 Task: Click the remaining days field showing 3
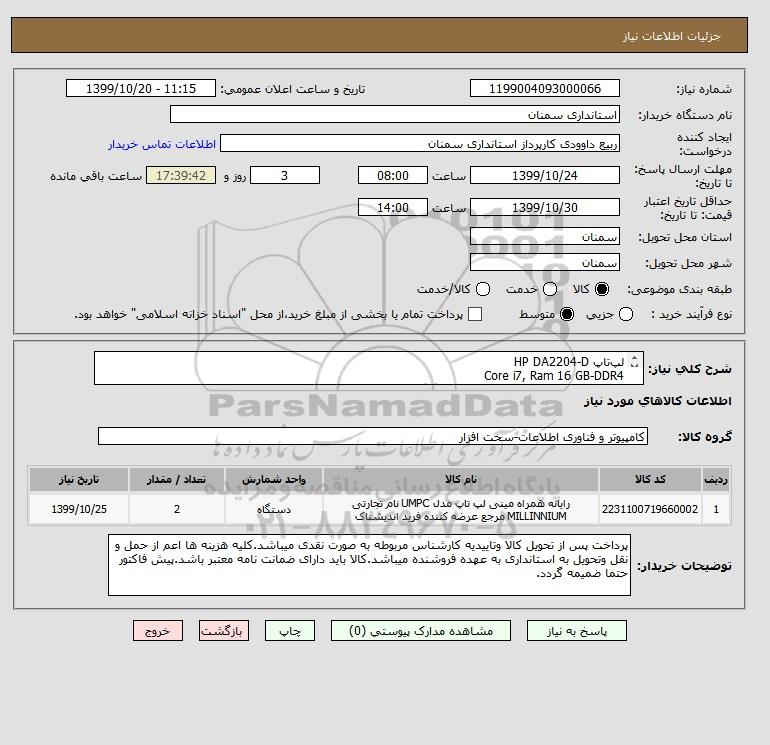click(x=285, y=175)
